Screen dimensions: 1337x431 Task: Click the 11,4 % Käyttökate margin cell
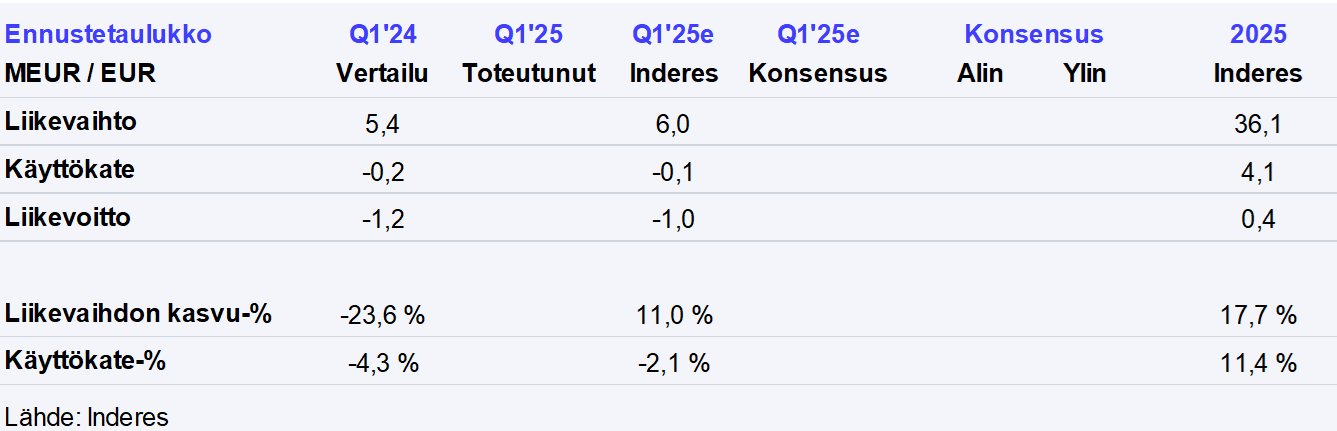tap(1257, 363)
